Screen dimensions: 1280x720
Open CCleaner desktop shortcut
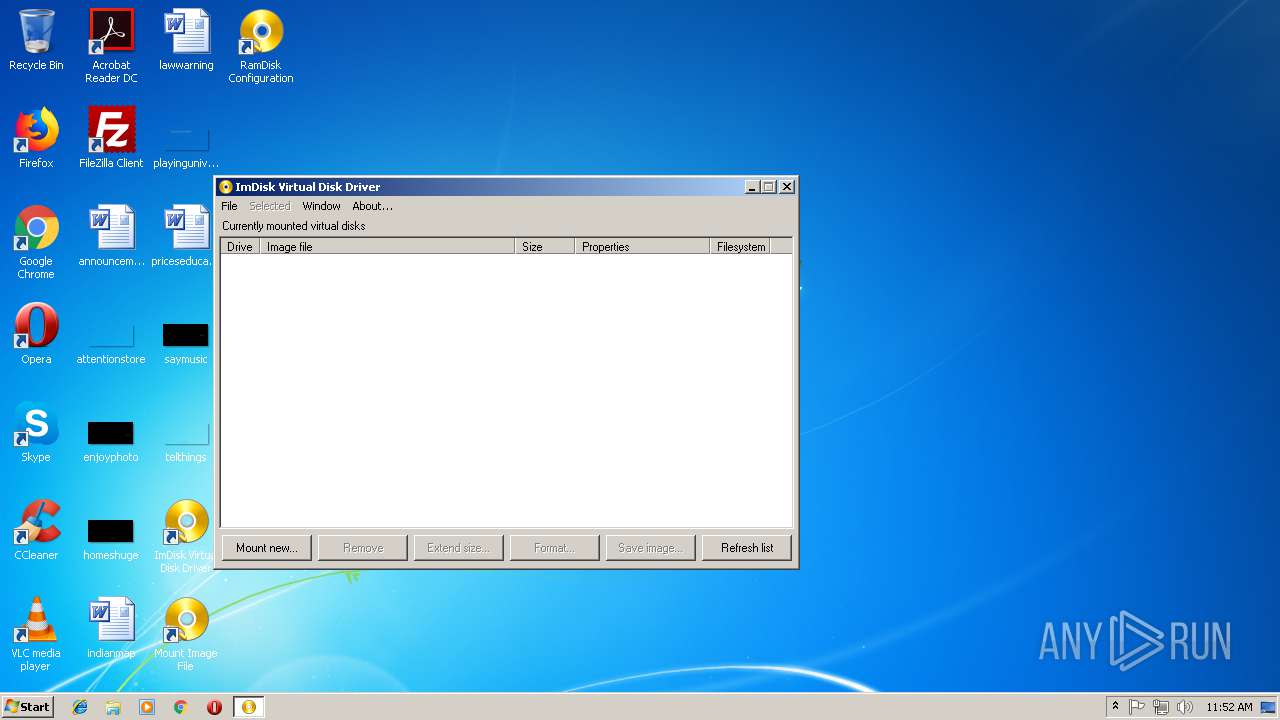(x=36, y=530)
